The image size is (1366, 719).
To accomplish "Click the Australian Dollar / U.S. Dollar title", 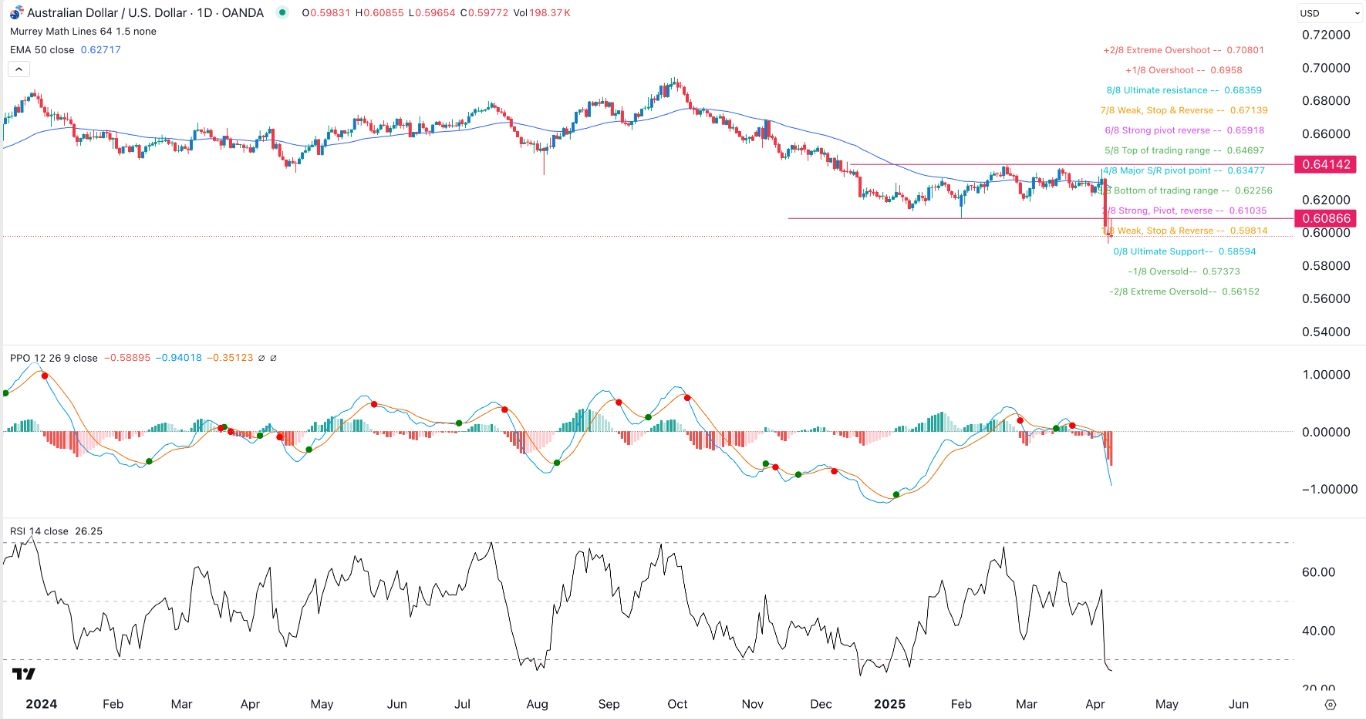I will click(x=102, y=12).
